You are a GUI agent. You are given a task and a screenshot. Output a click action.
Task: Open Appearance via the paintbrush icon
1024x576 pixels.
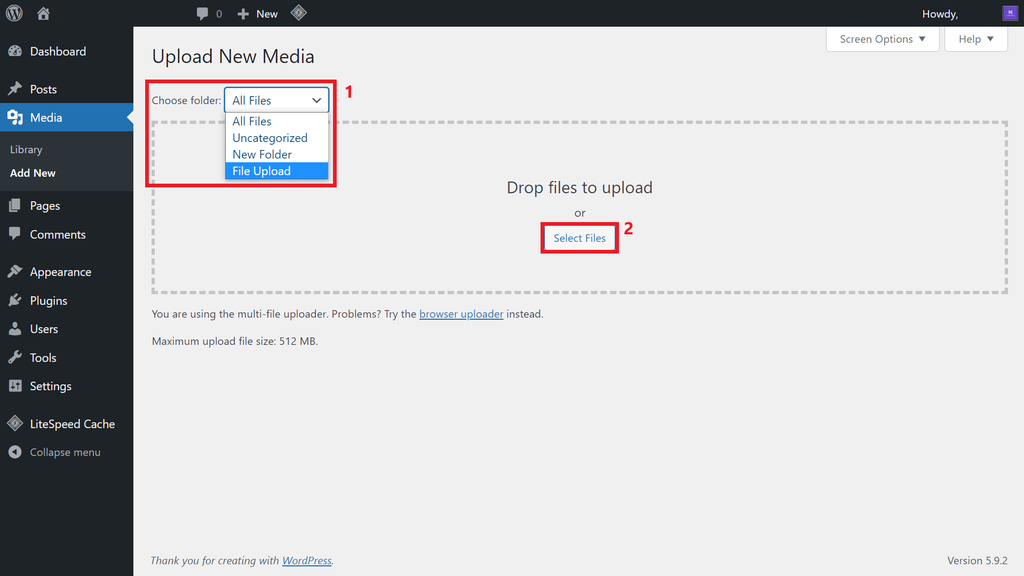click(15, 271)
